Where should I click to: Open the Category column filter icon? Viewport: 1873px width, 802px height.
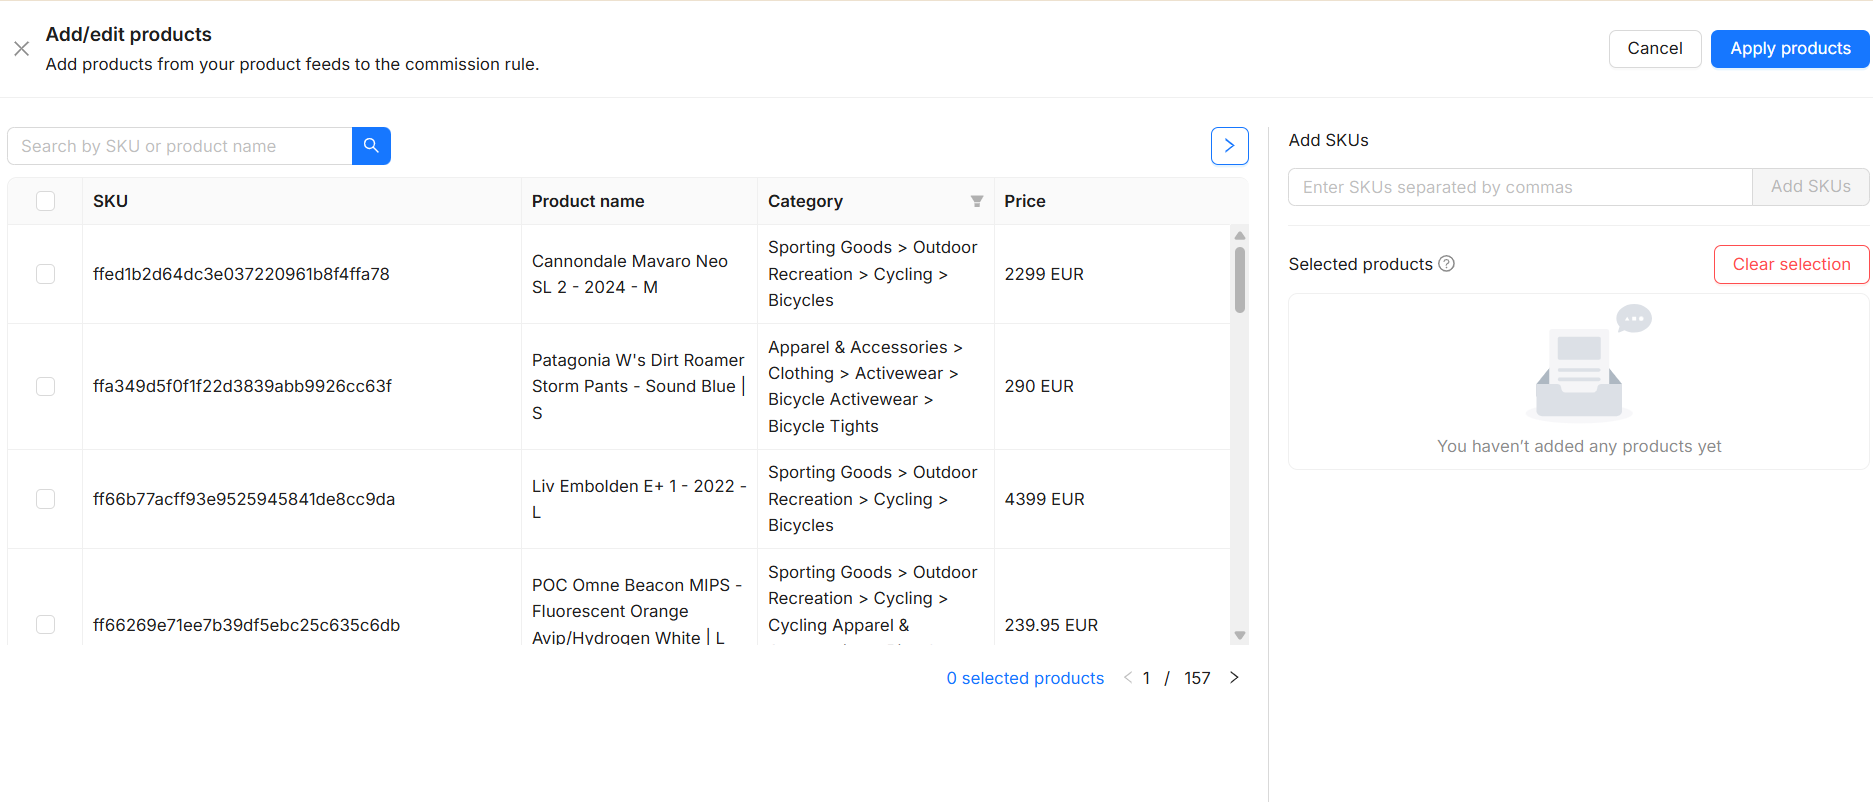[976, 202]
